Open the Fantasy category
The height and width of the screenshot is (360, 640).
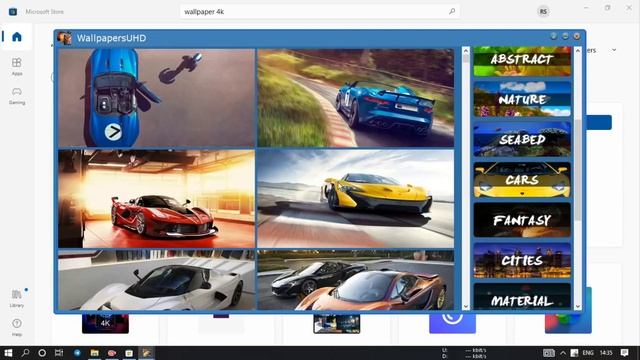pyautogui.click(x=522, y=220)
